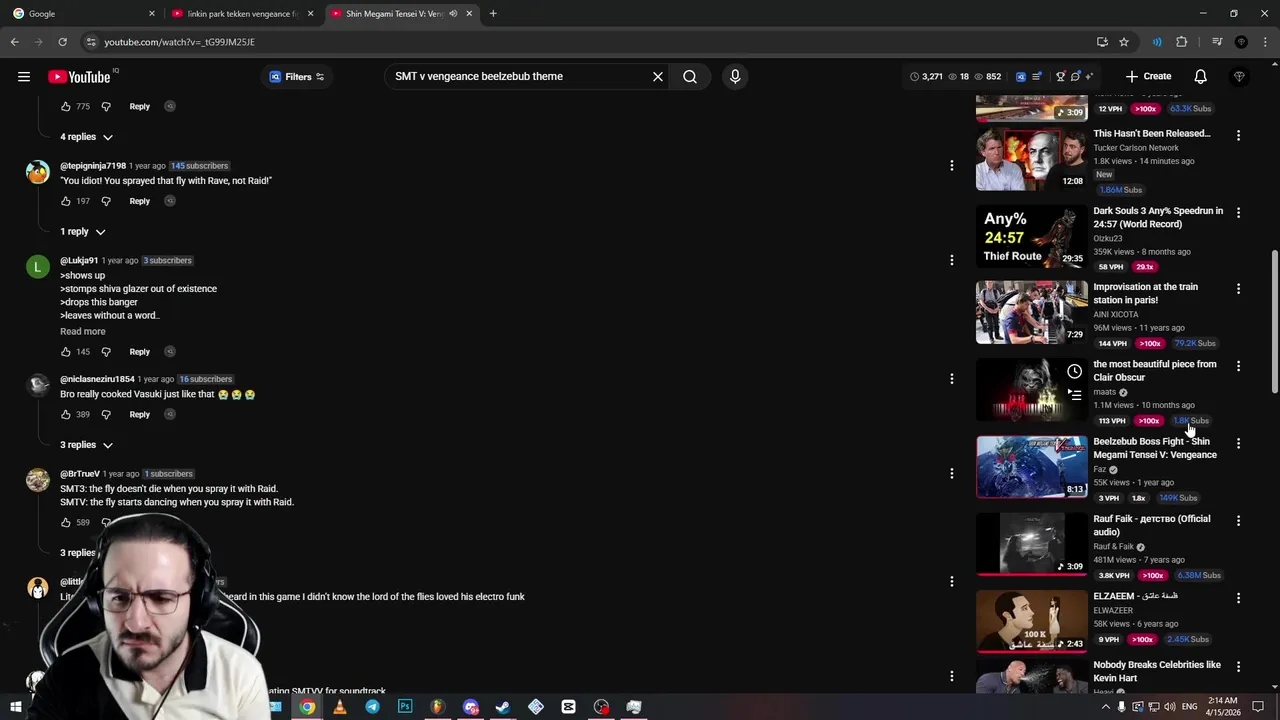The height and width of the screenshot is (720, 1280).
Task: Reply to @niclasneziru1854 comment
Action: coord(139,414)
